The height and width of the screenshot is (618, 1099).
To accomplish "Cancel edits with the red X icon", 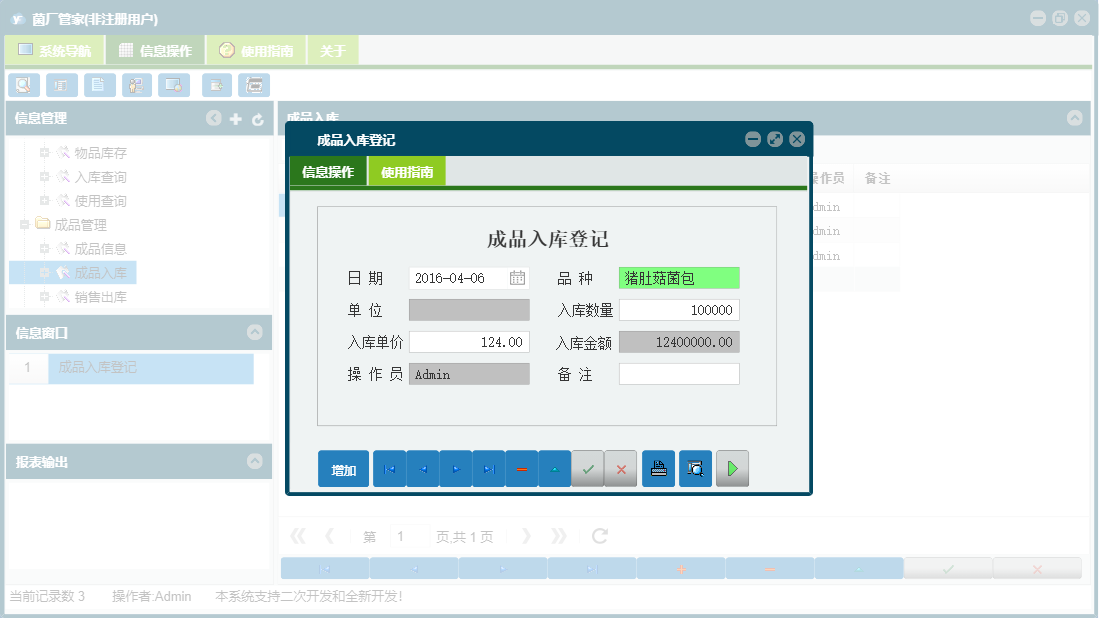I will point(620,468).
